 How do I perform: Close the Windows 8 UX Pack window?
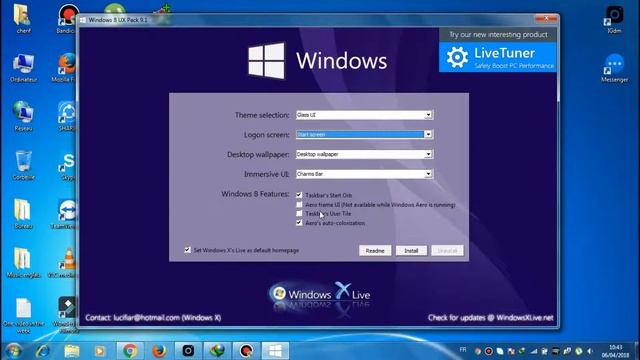(546, 18)
